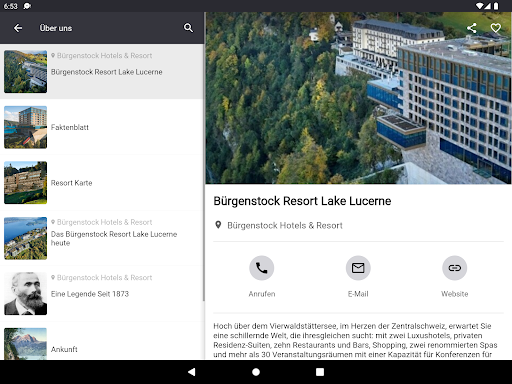Tap Android back navigation button
The width and height of the screenshot is (512, 384).
click(192, 372)
